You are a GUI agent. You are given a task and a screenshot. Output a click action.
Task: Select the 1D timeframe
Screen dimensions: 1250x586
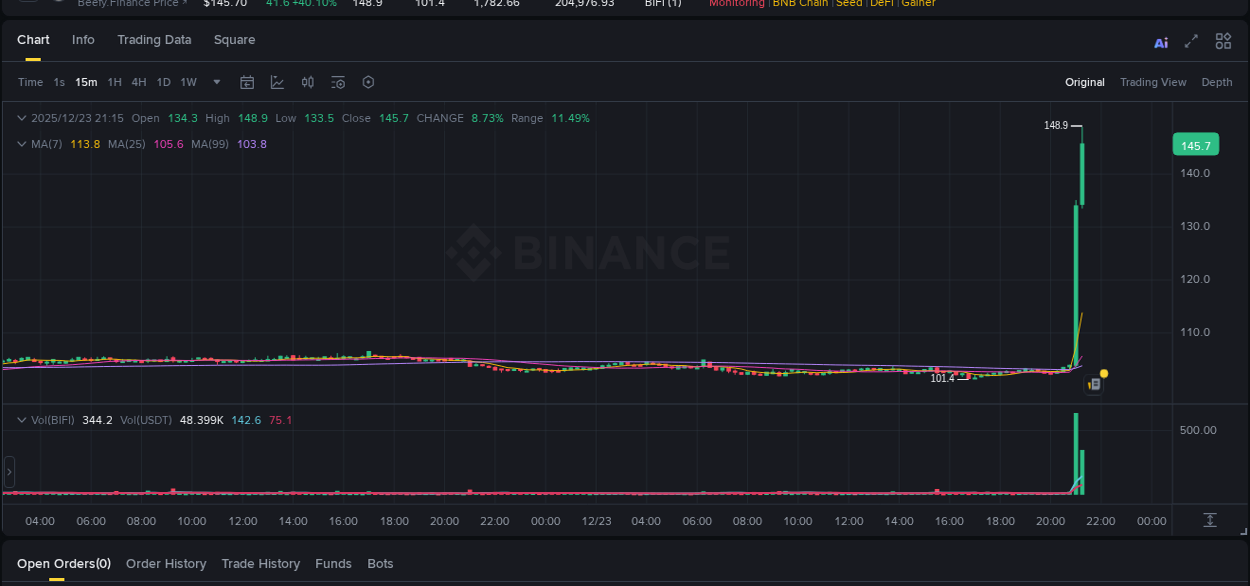coord(163,82)
